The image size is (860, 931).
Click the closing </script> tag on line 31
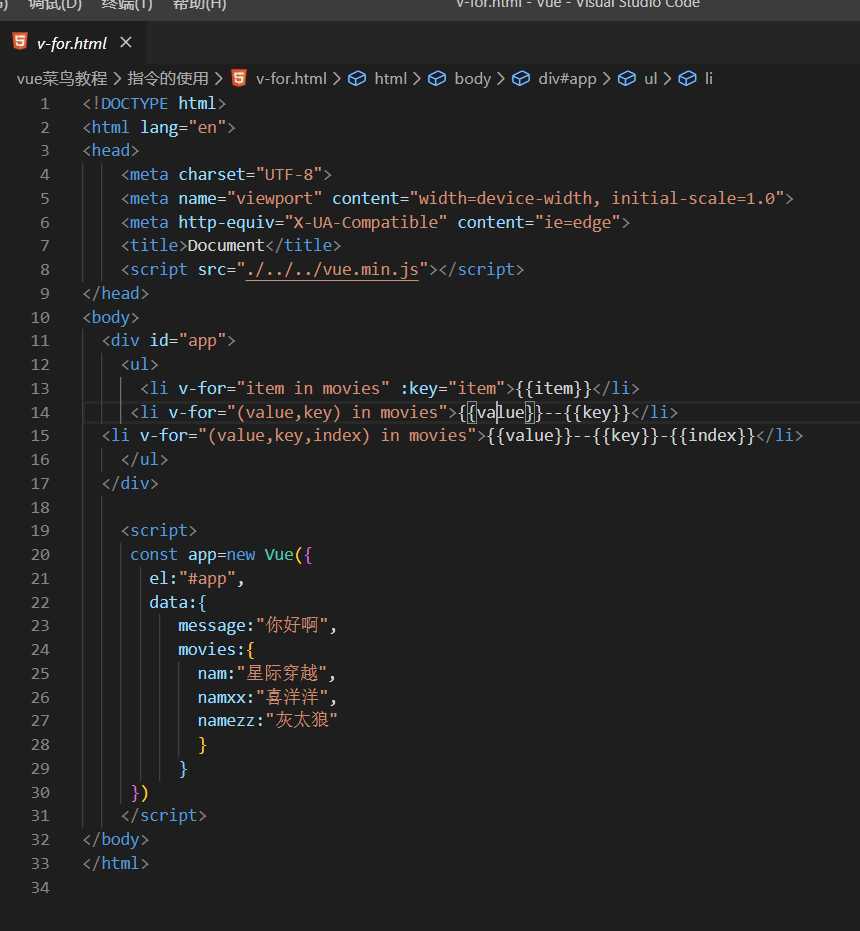tap(163, 816)
